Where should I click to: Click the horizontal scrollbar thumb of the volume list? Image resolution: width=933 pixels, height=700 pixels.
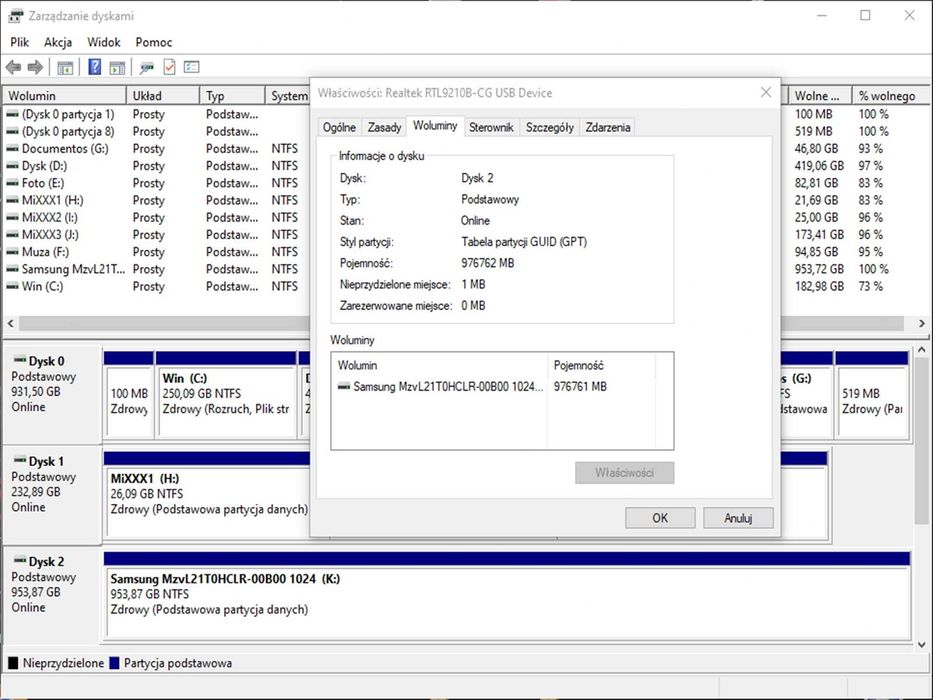click(x=462, y=323)
